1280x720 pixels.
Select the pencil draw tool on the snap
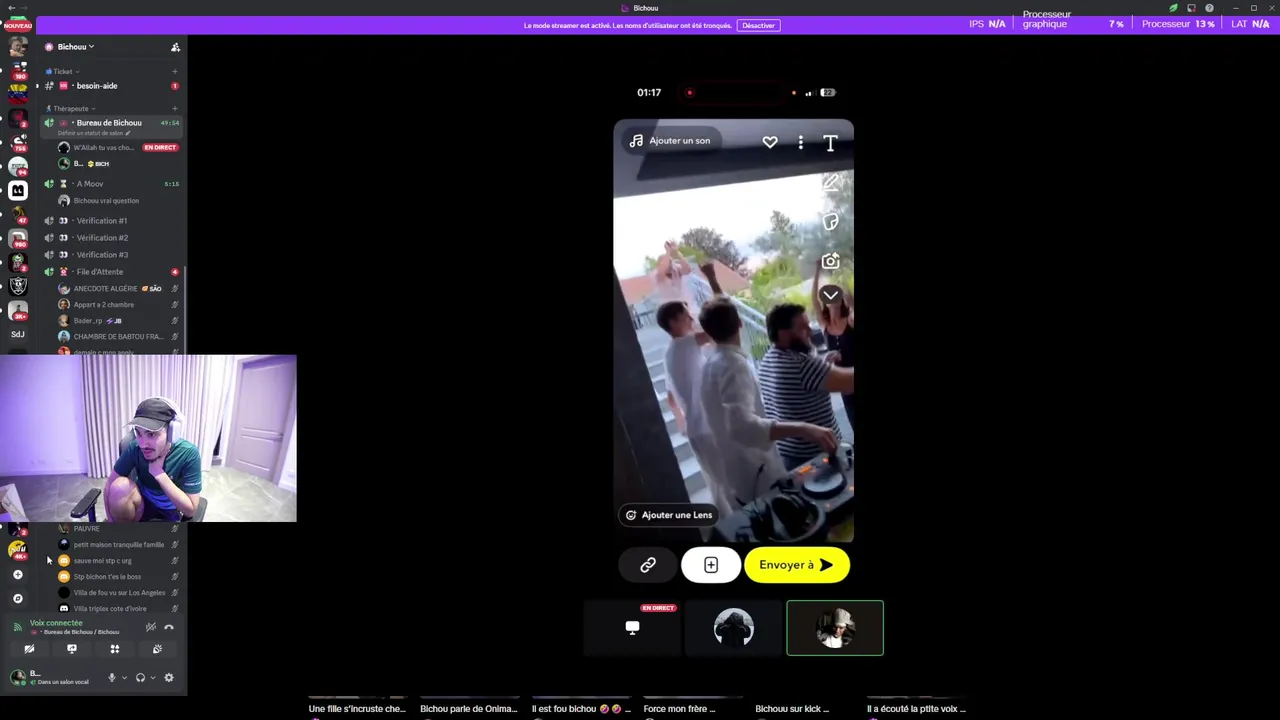[830, 183]
